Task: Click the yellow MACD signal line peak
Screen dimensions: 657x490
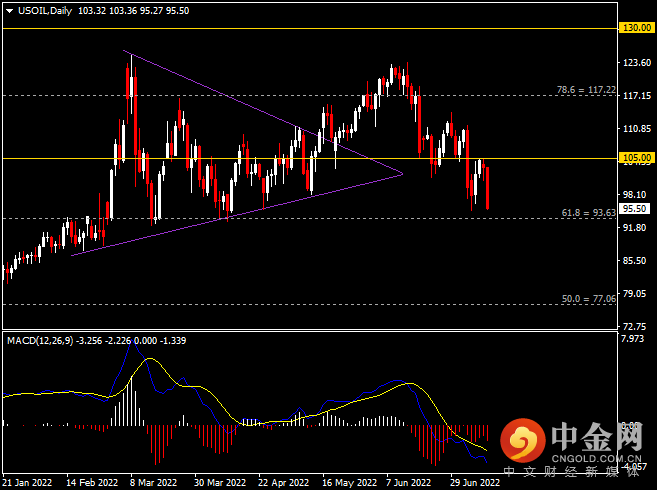Action: pos(150,359)
